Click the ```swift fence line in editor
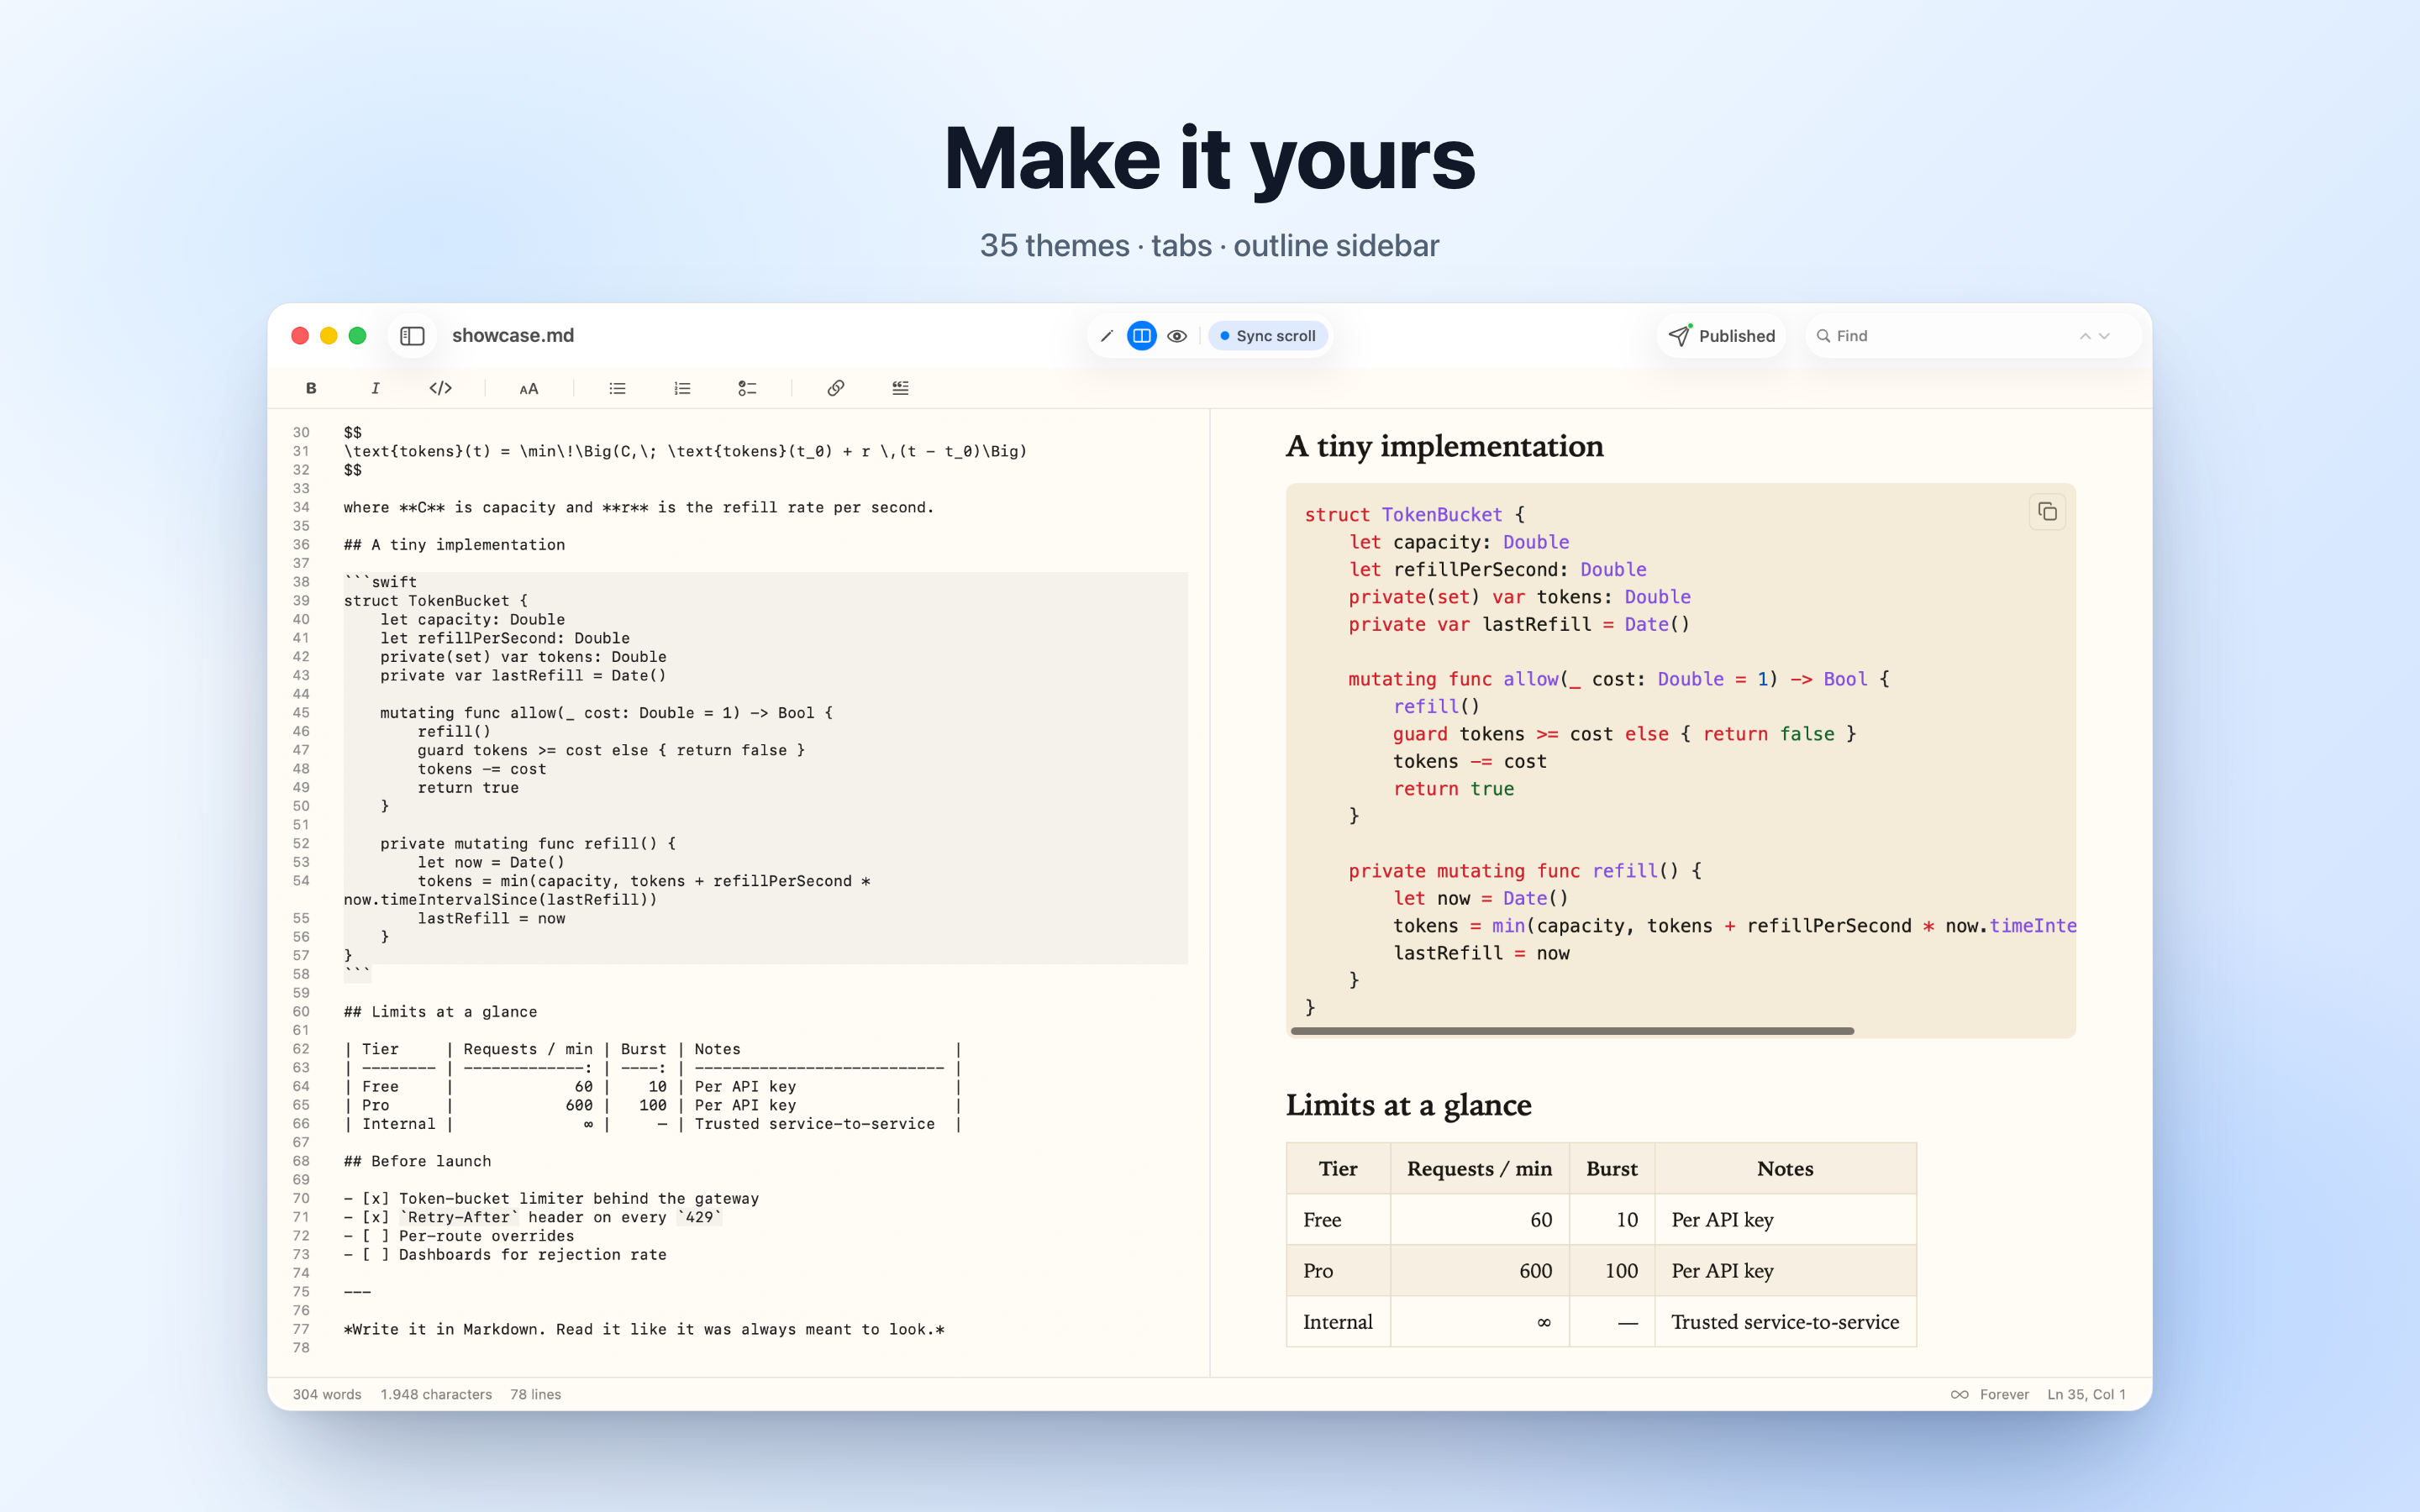 [x=380, y=582]
